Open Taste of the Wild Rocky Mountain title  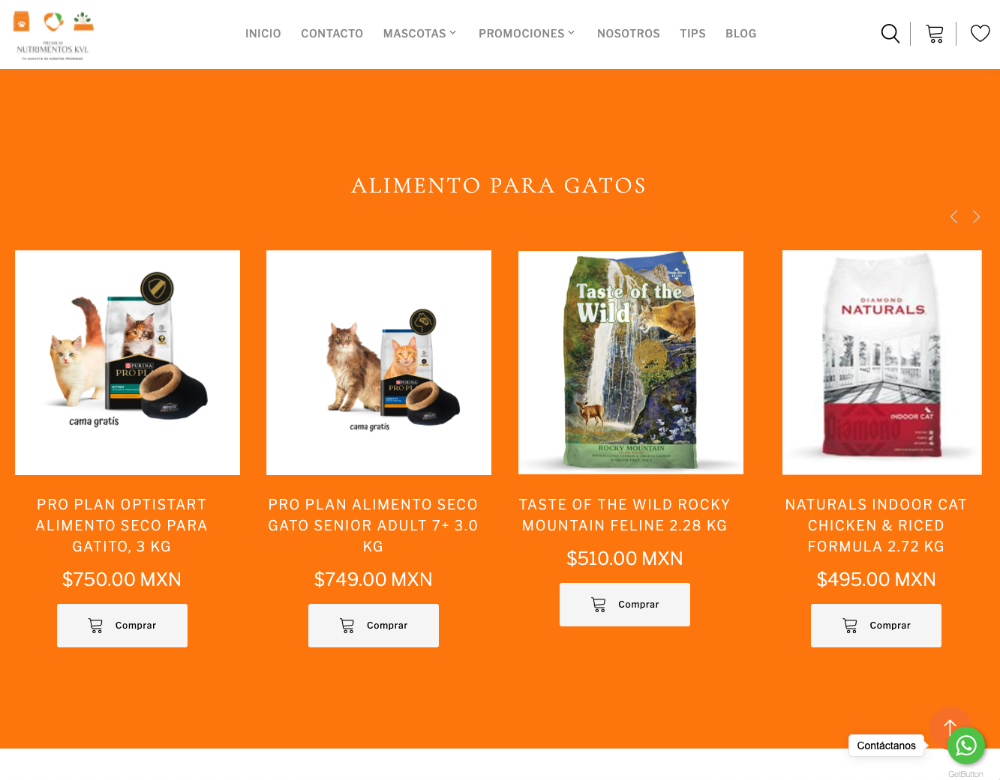(x=625, y=515)
